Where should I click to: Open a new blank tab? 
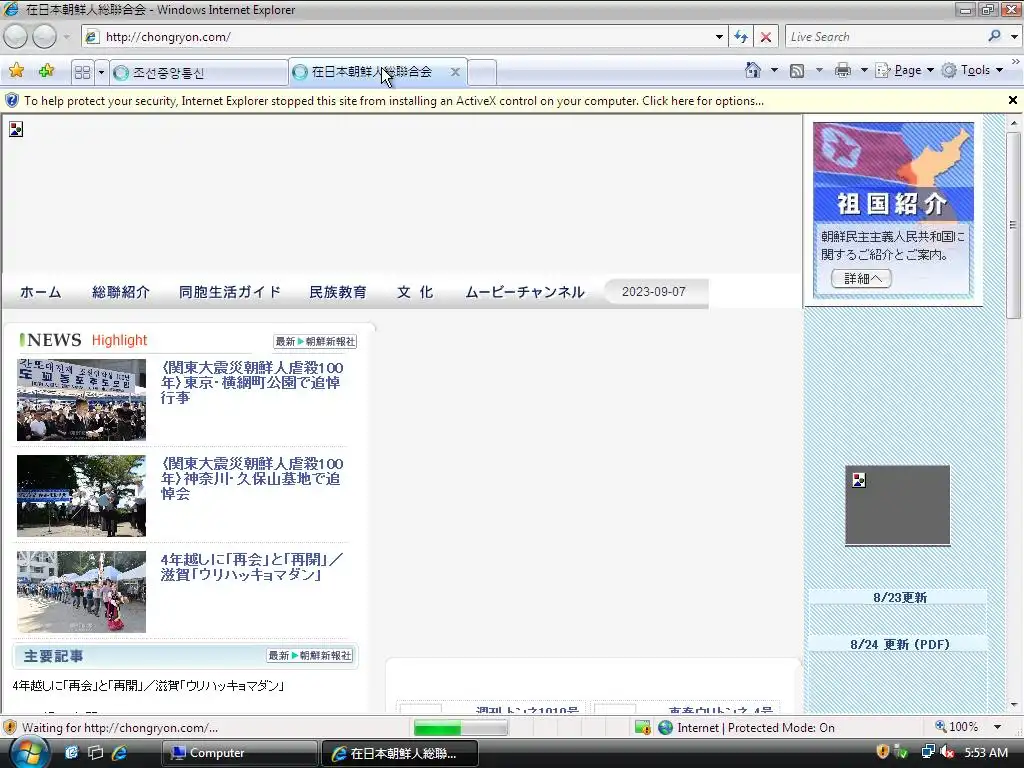[x=482, y=72]
